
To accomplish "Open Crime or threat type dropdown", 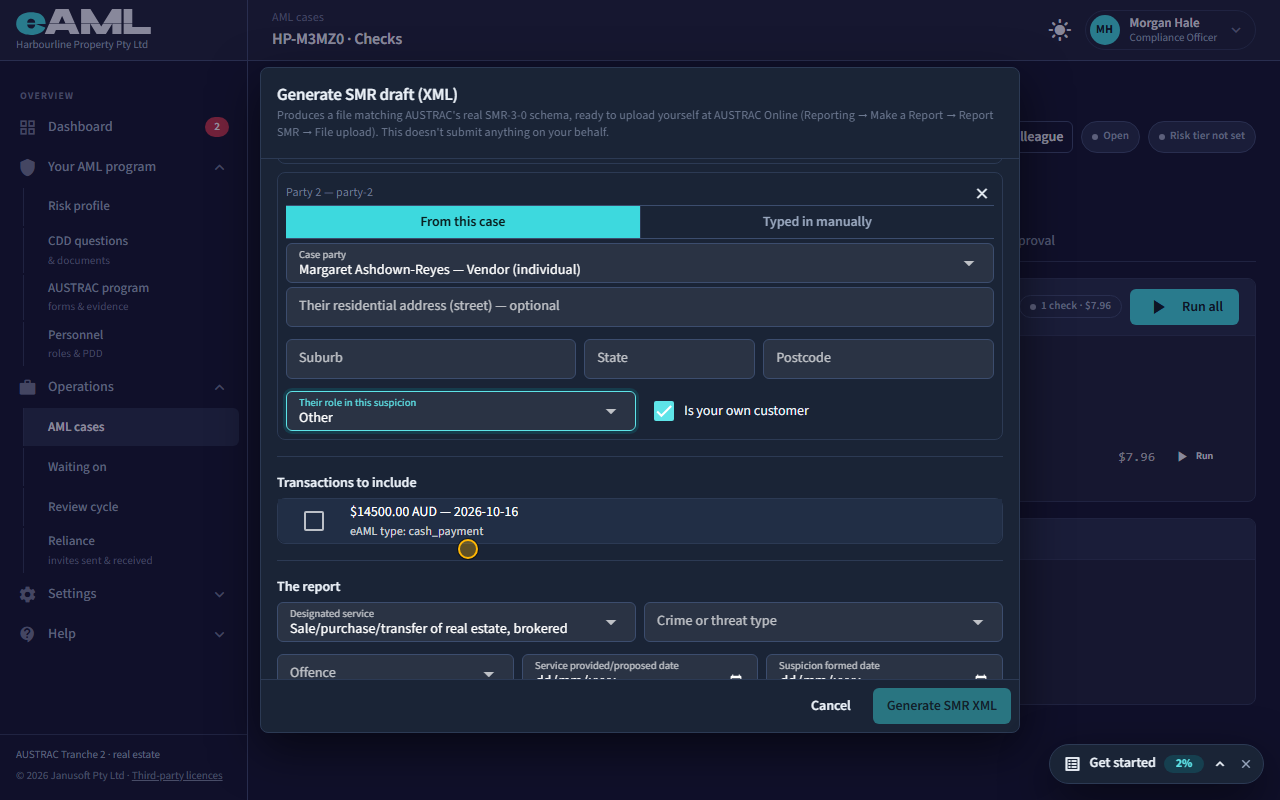I will 823,622.
